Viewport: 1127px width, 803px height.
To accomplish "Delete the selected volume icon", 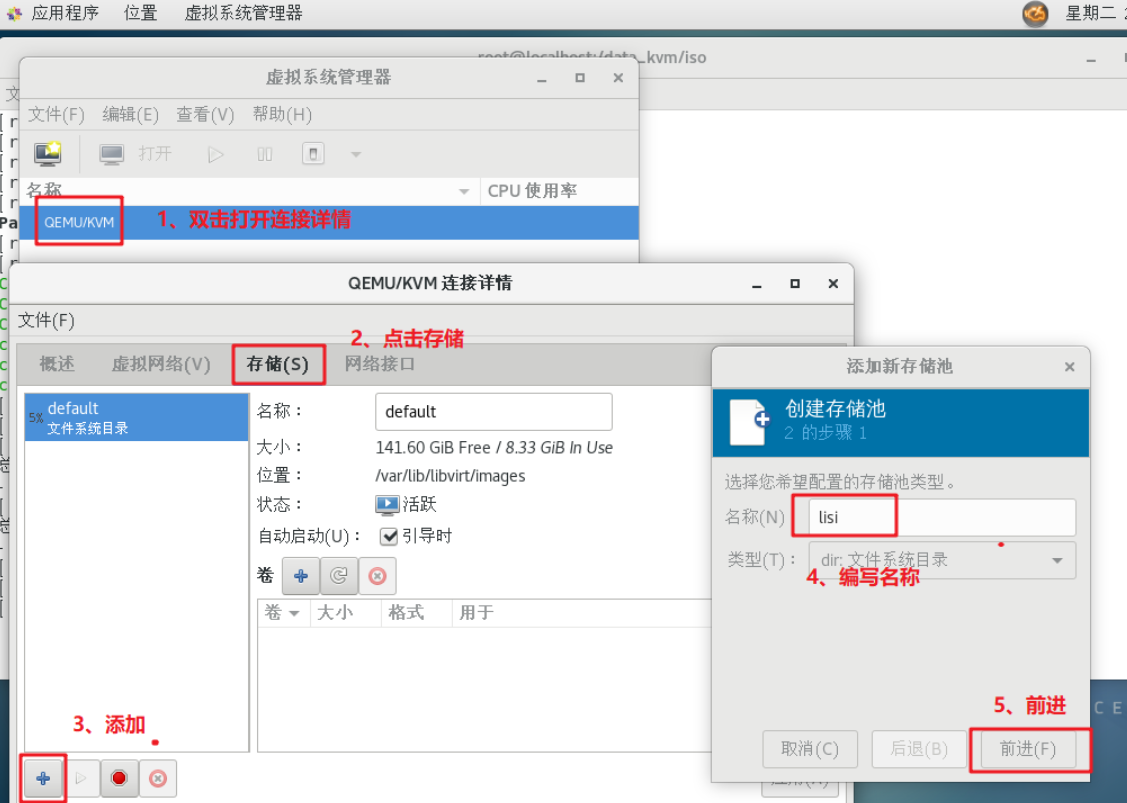I will tap(377, 576).
